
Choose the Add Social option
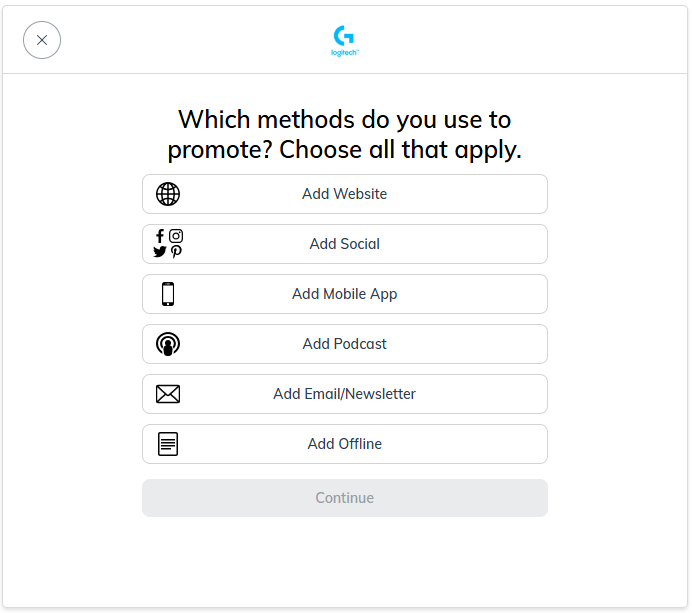(x=344, y=244)
